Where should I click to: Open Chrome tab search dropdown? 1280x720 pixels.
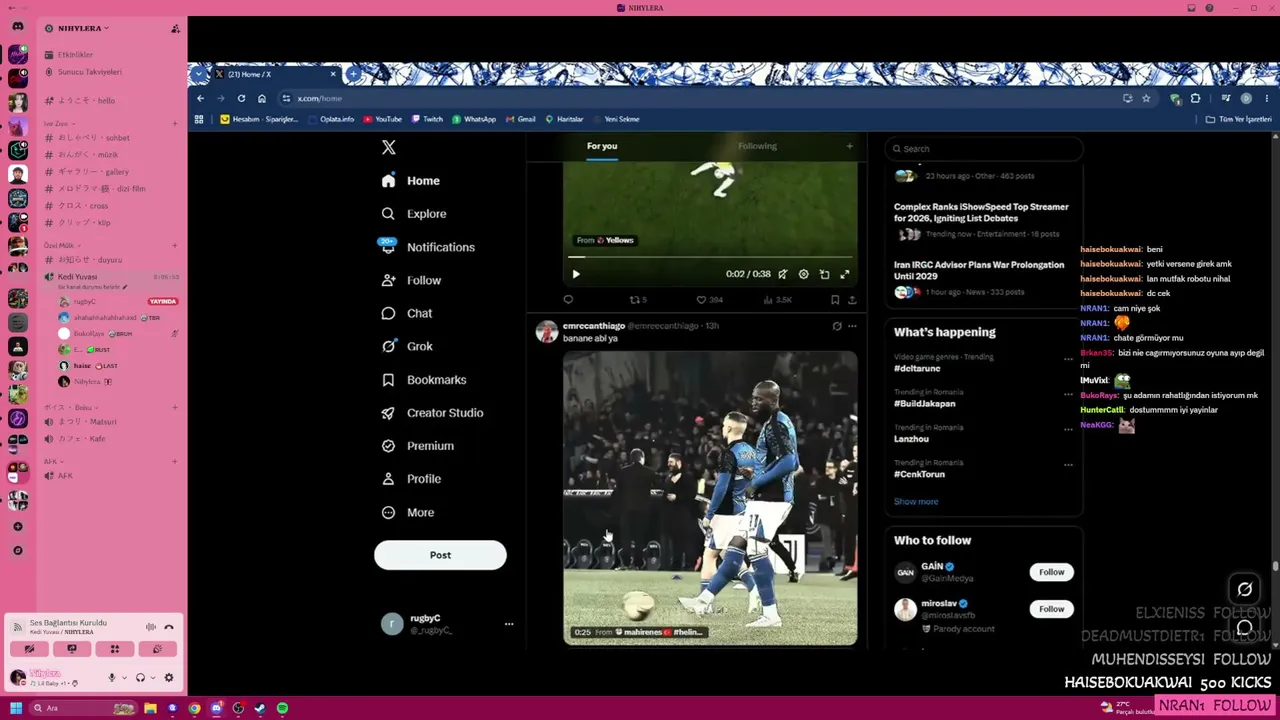pos(199,74)
